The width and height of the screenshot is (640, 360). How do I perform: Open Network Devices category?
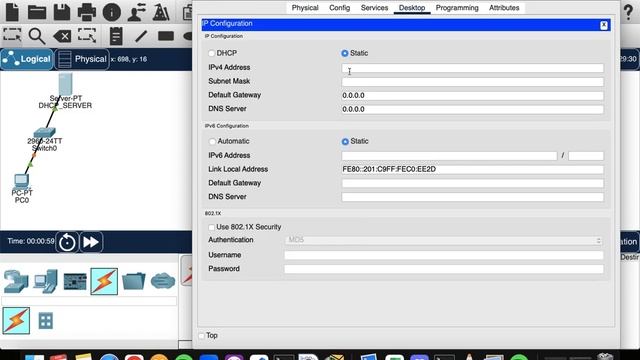16,281
